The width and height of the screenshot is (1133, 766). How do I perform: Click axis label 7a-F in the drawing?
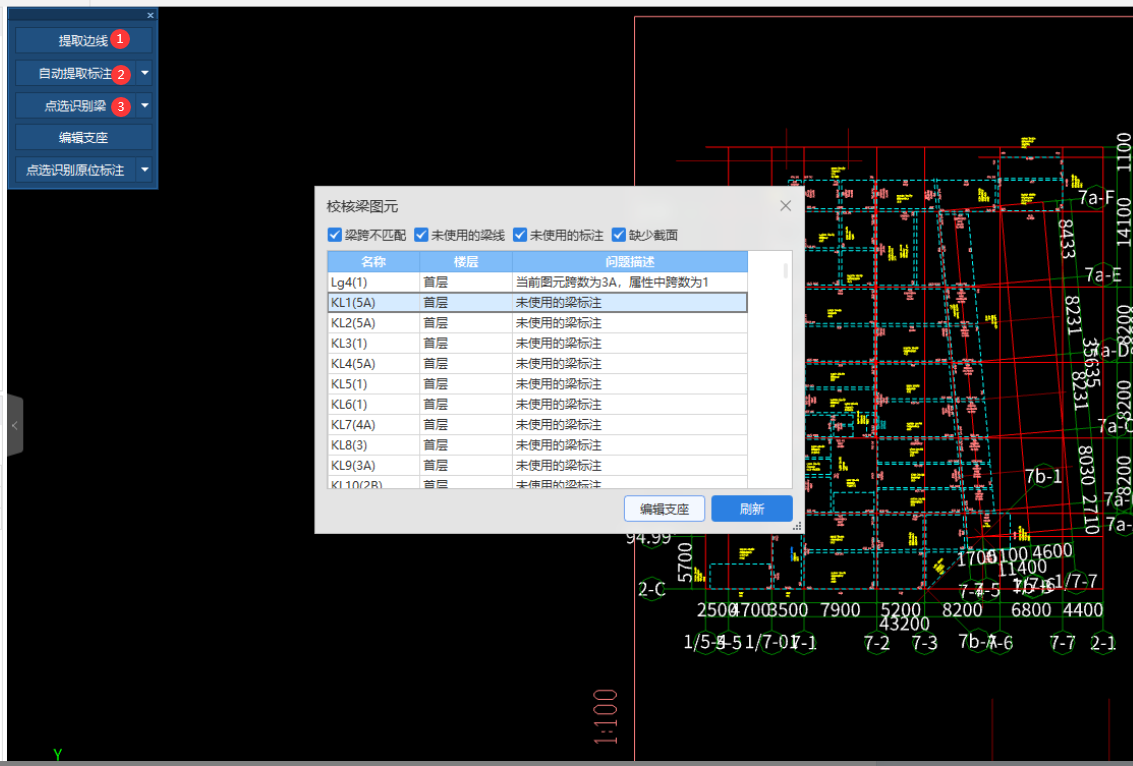[x=1097, y=197]
